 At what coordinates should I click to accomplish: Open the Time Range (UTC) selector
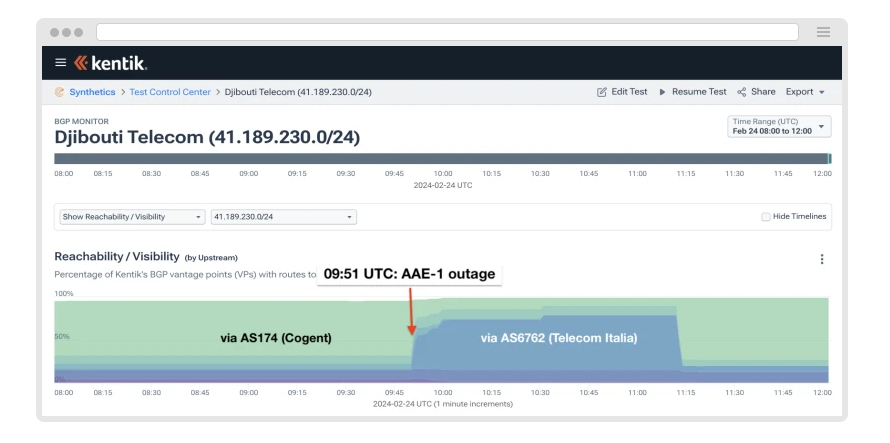[779, 126]
